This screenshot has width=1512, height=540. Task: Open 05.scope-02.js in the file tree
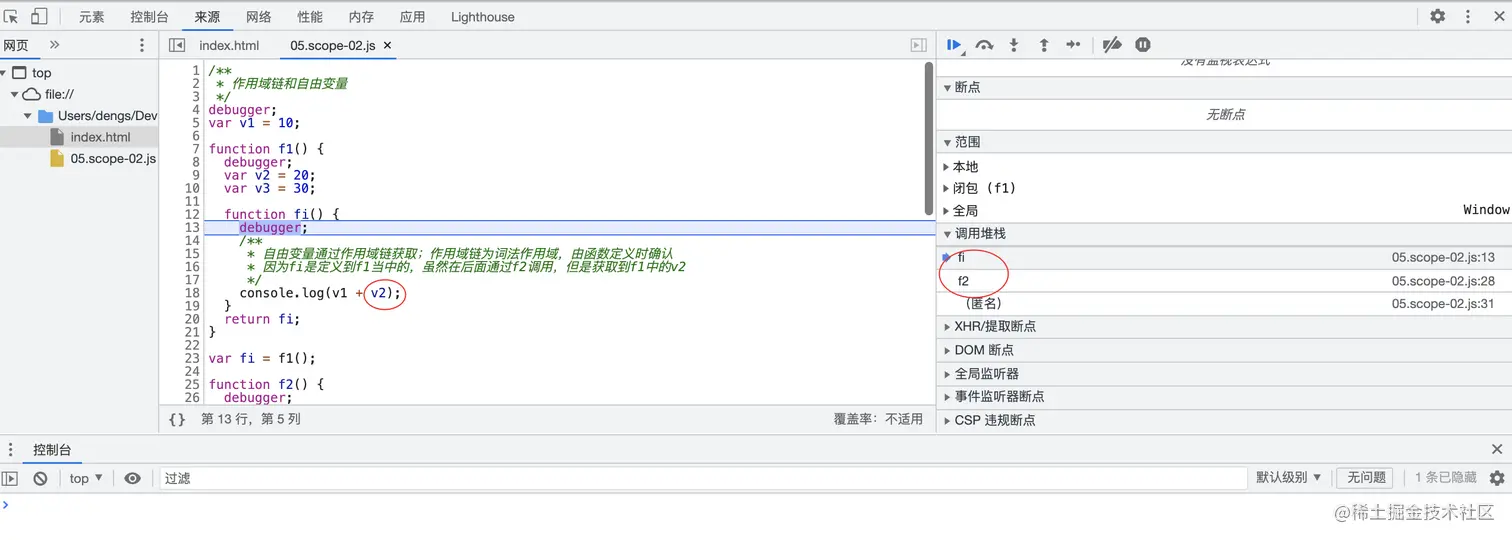click(x=113, y=159)
